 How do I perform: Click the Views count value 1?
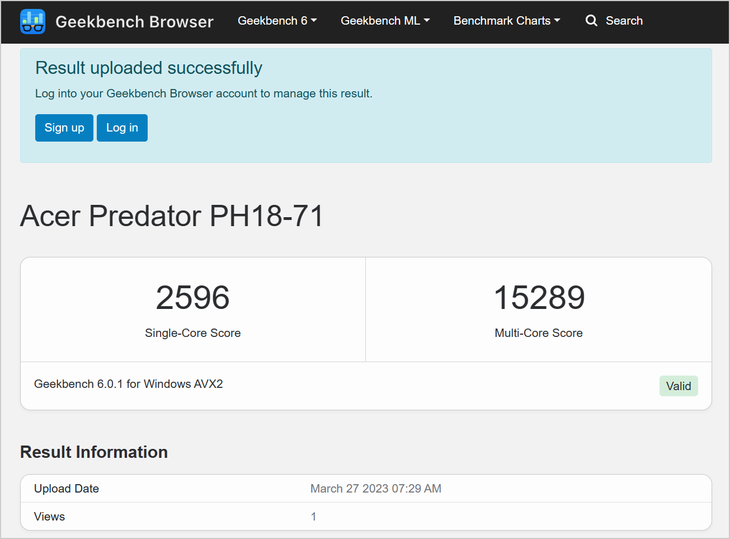pyautogui.click(x=313, y=517)
